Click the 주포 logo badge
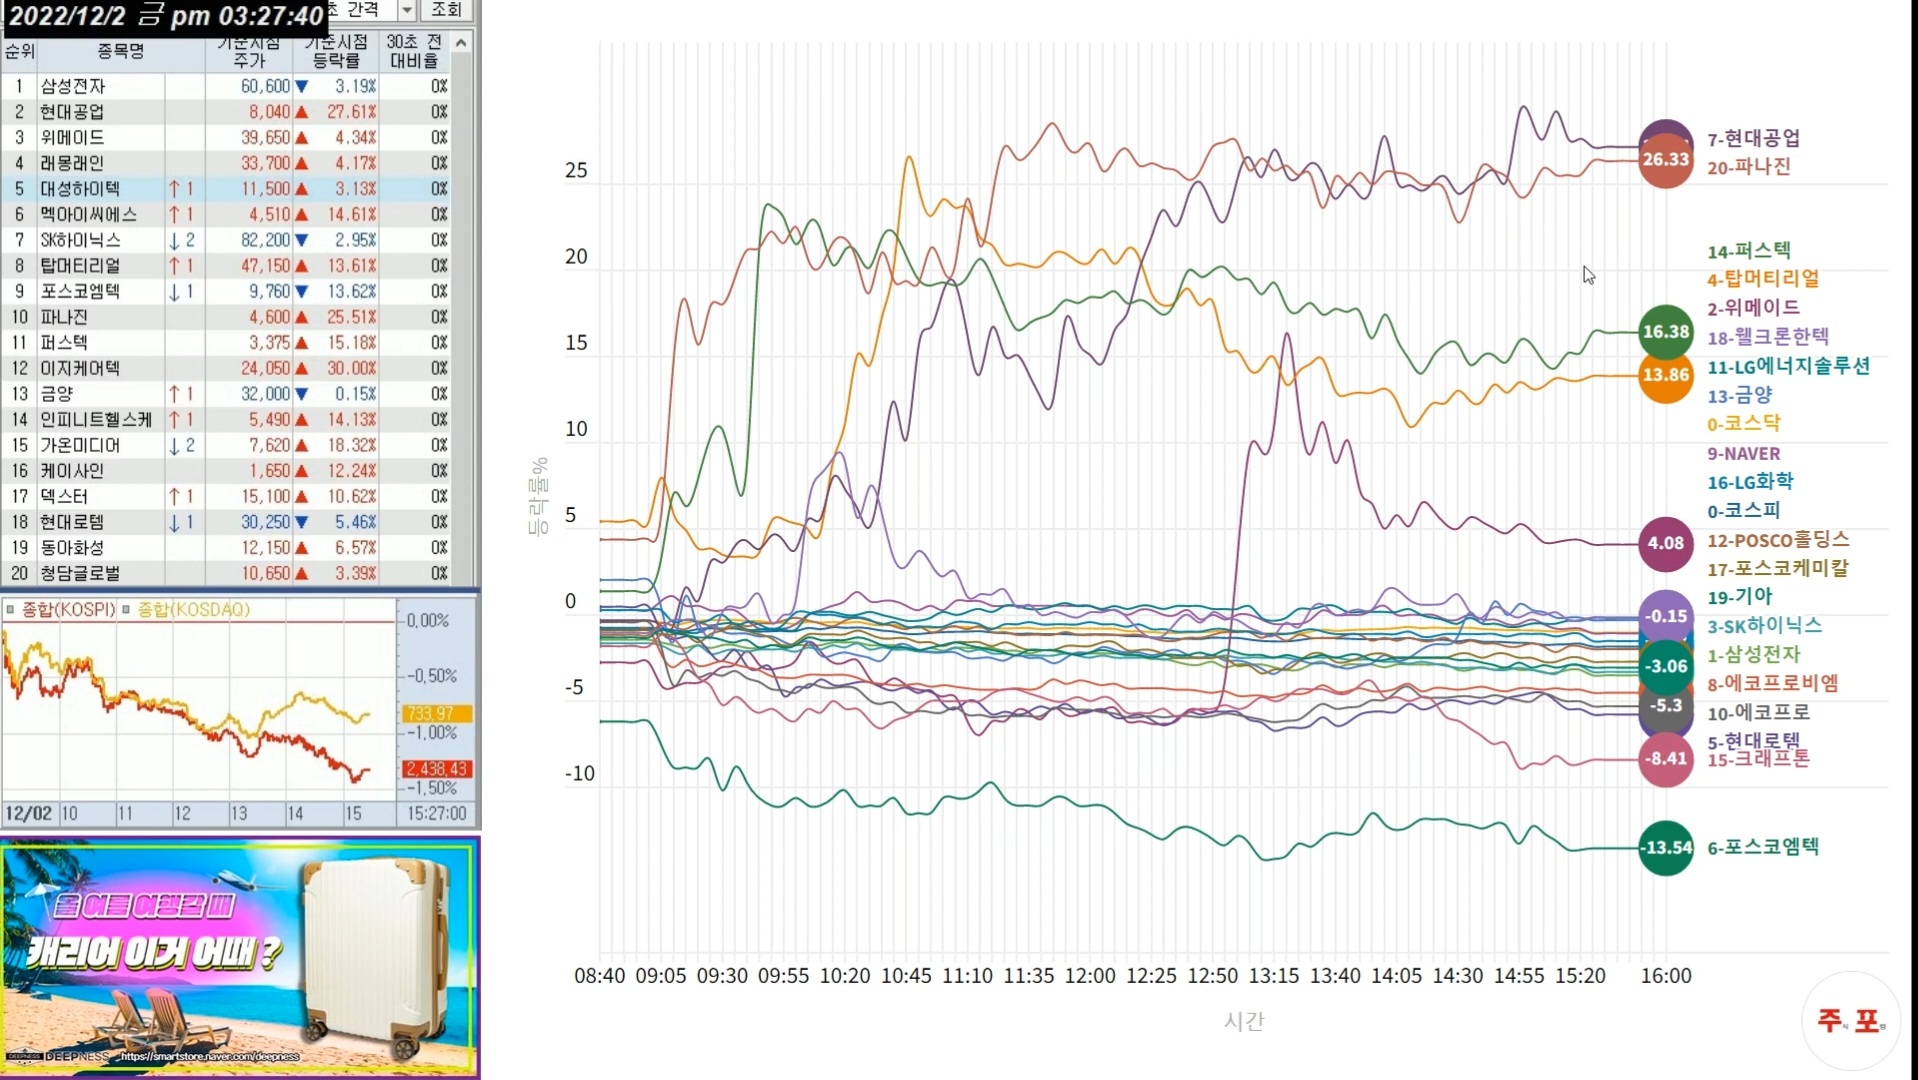This screenshot has width=1918, height=1080. pos(1851,1021)
